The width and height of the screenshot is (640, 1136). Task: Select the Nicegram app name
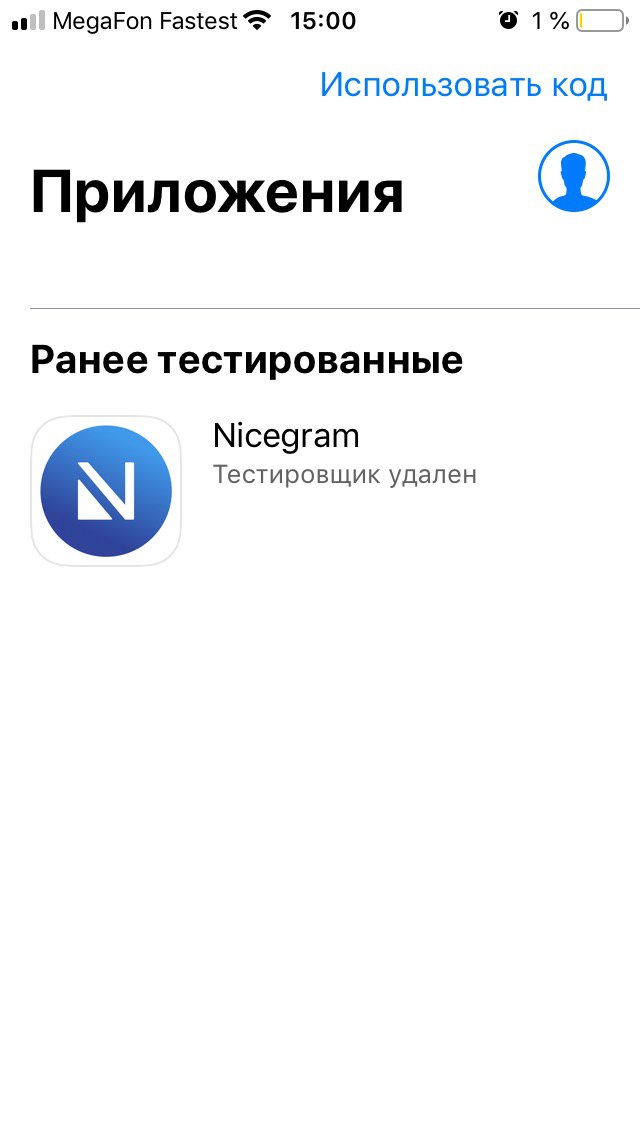[286, 436]
